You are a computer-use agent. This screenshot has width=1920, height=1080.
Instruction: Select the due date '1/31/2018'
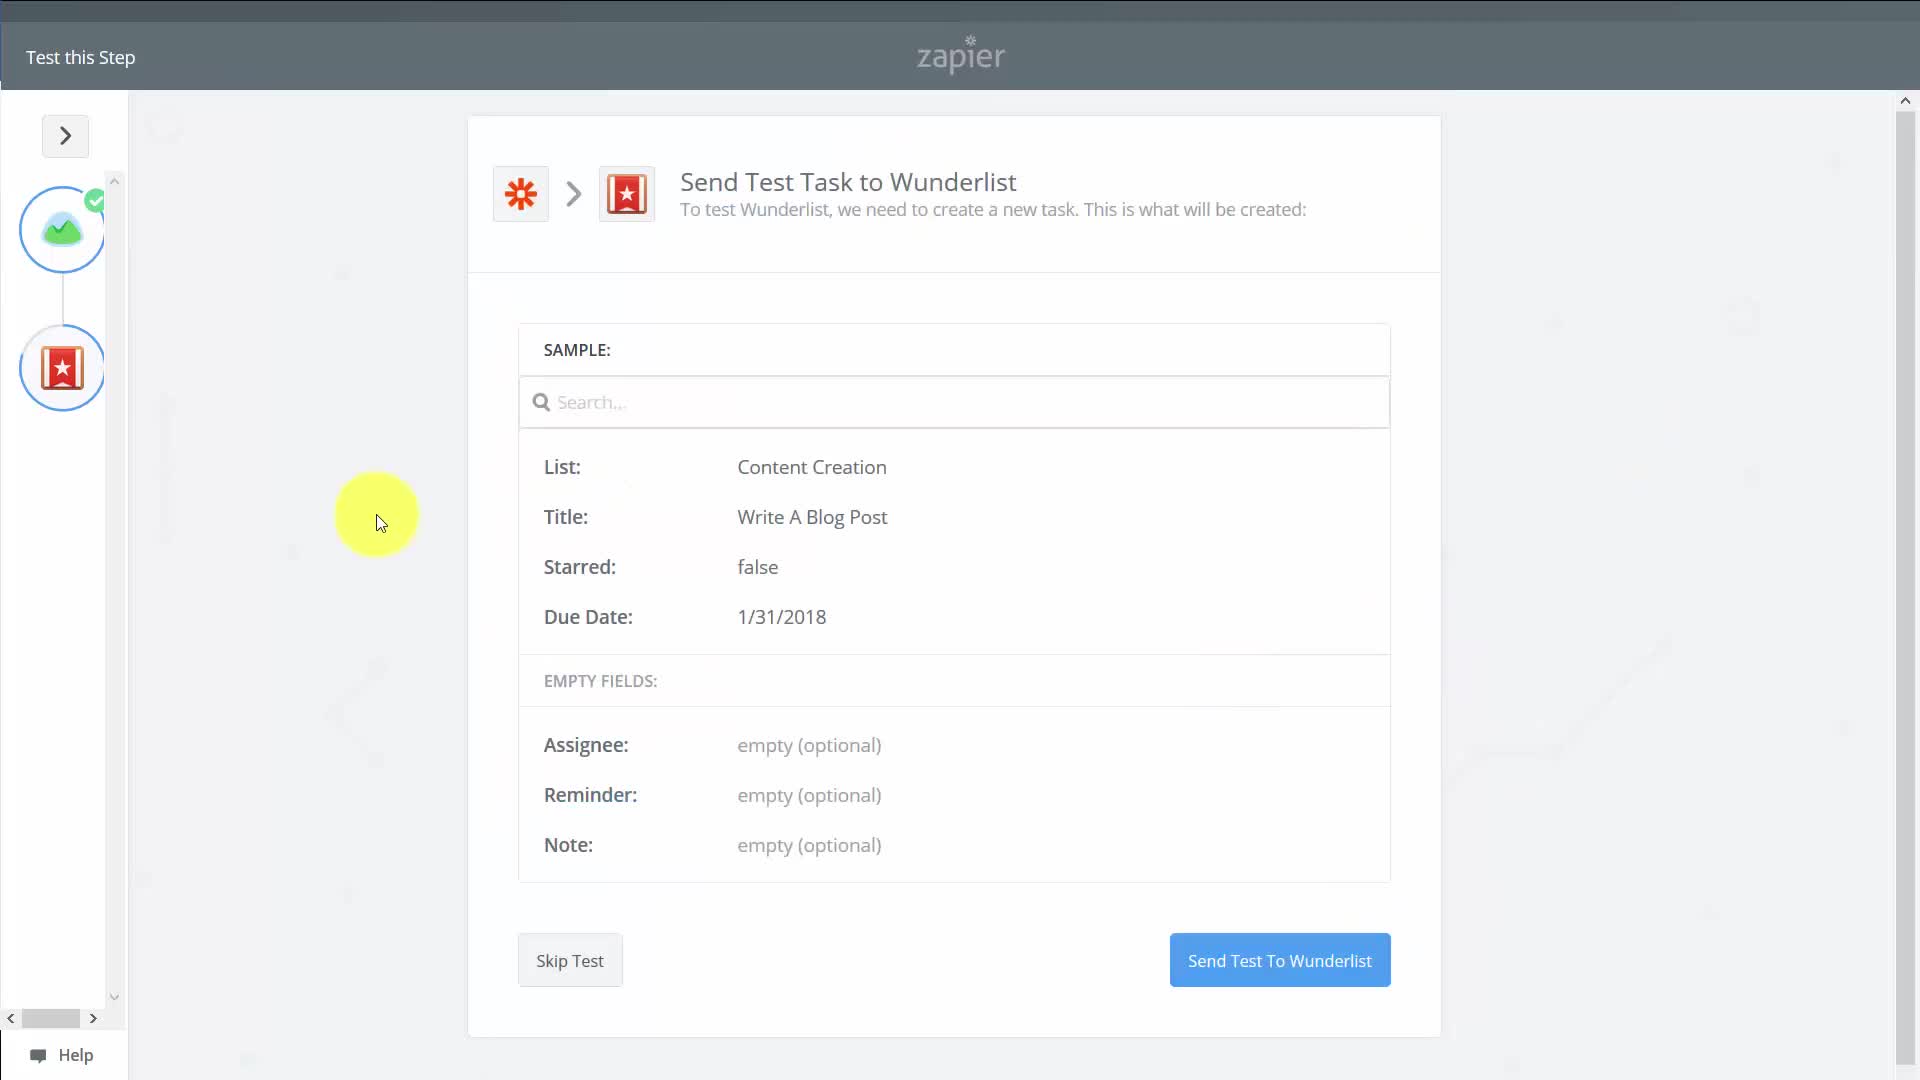click(782, 617)
